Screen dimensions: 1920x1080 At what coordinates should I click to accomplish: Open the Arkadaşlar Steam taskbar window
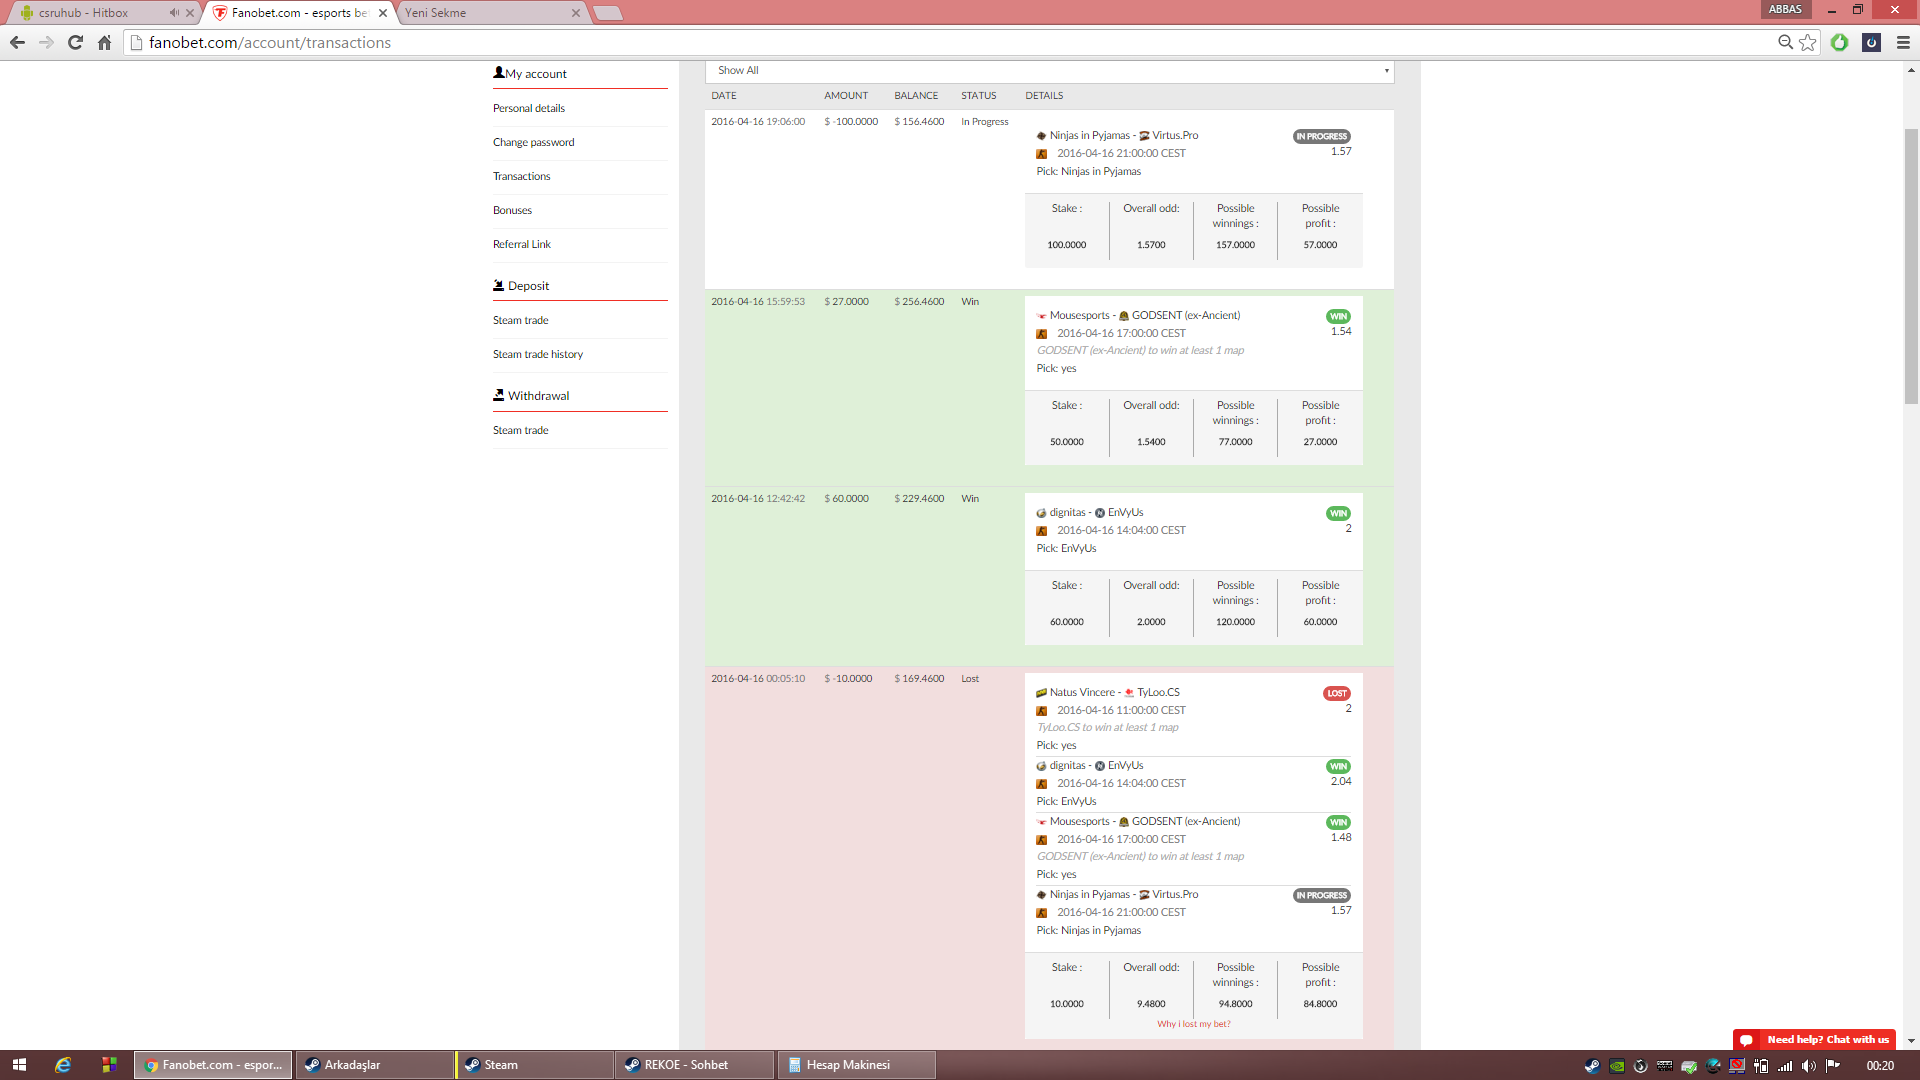tap(375, 1065)
